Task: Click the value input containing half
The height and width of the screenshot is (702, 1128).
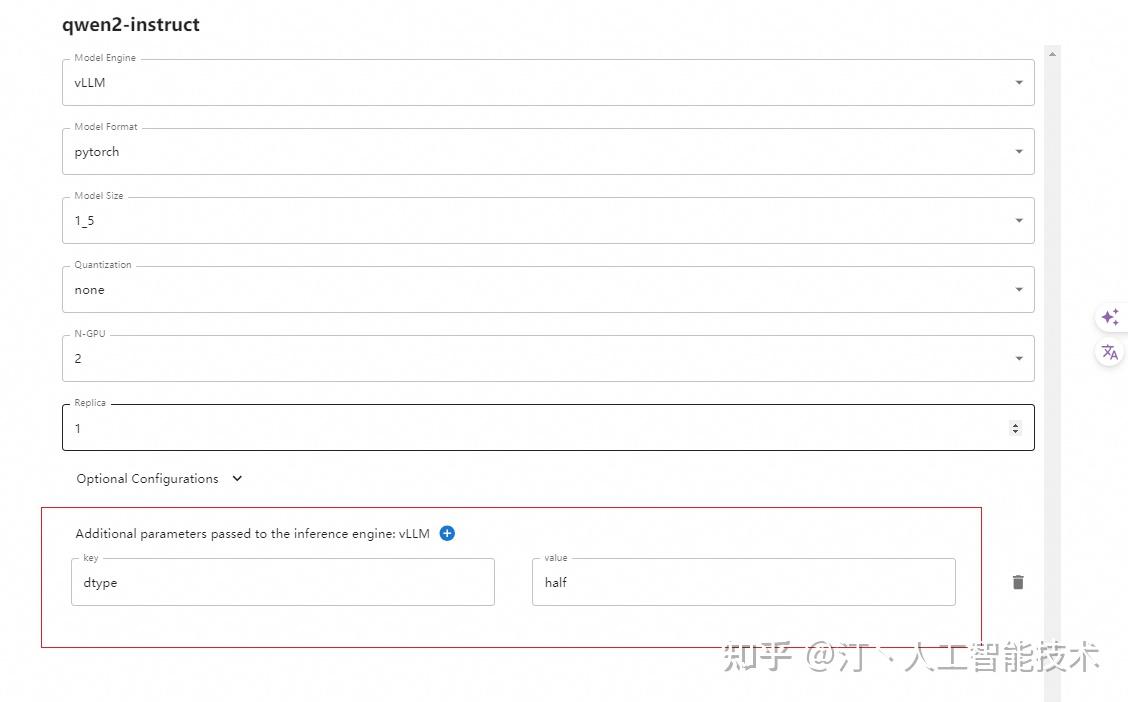Action: (x=743, y=582)
